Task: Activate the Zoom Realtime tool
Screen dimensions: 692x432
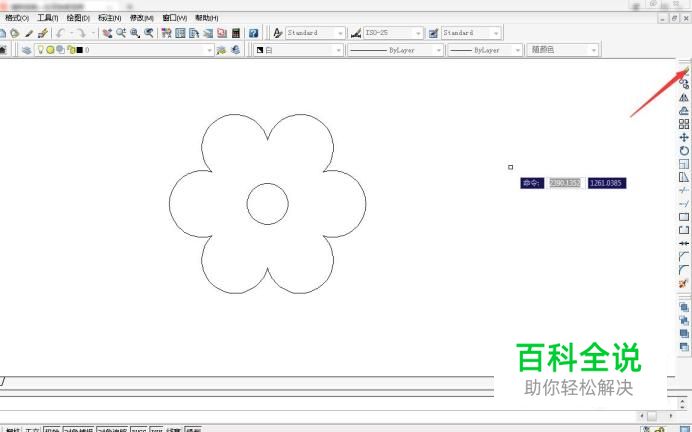Action: [121, 33]
